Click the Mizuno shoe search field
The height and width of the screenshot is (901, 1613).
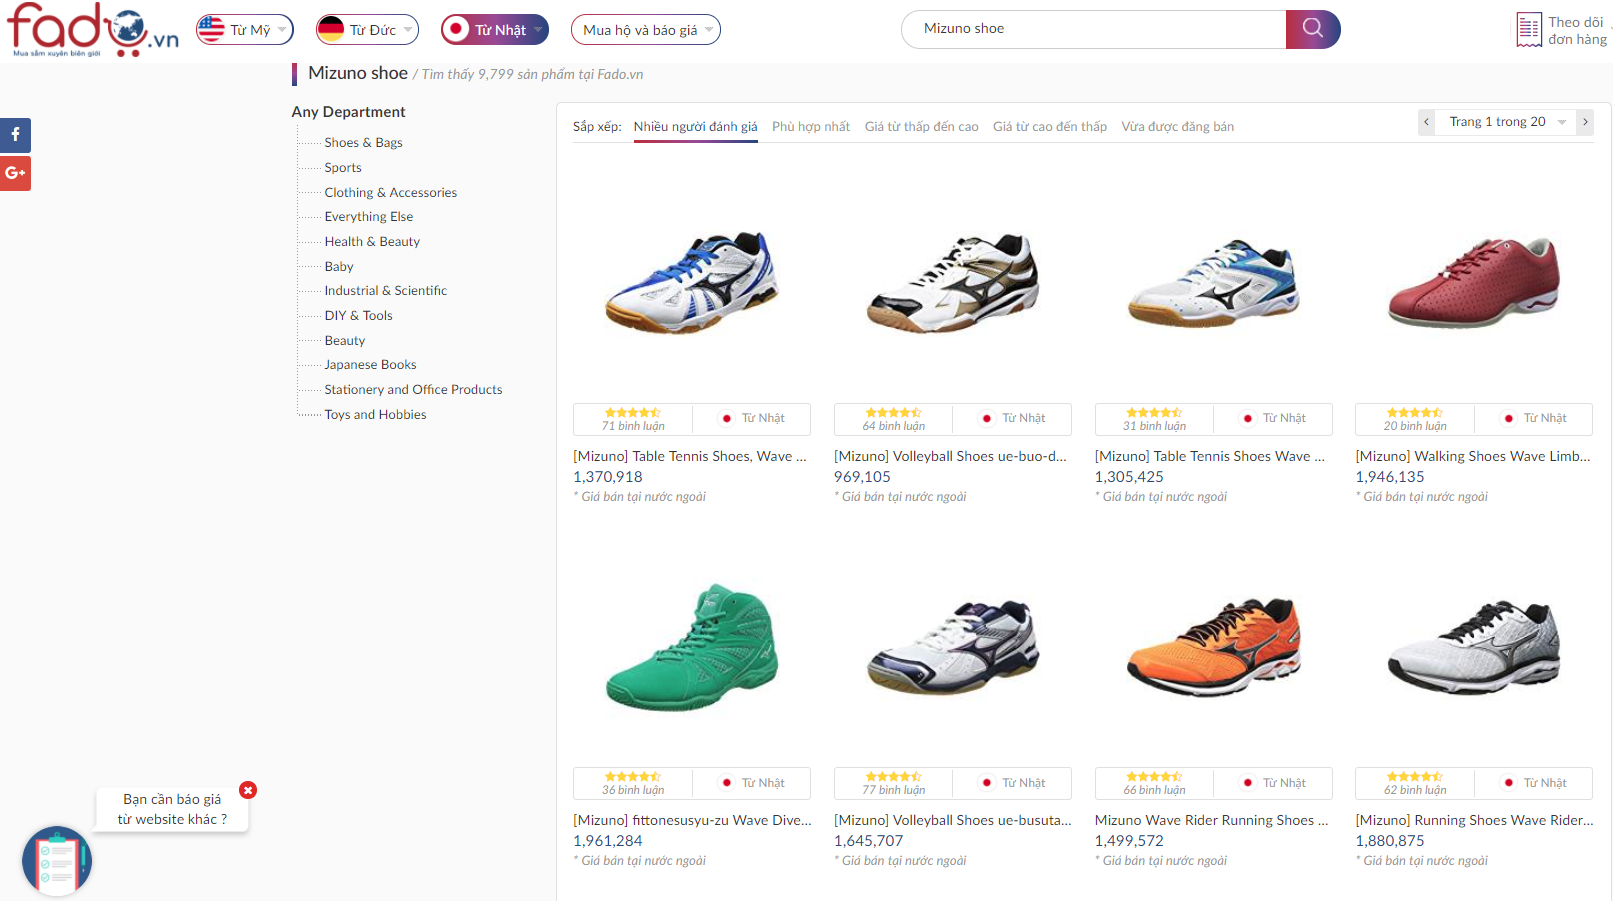[1094, 29]
